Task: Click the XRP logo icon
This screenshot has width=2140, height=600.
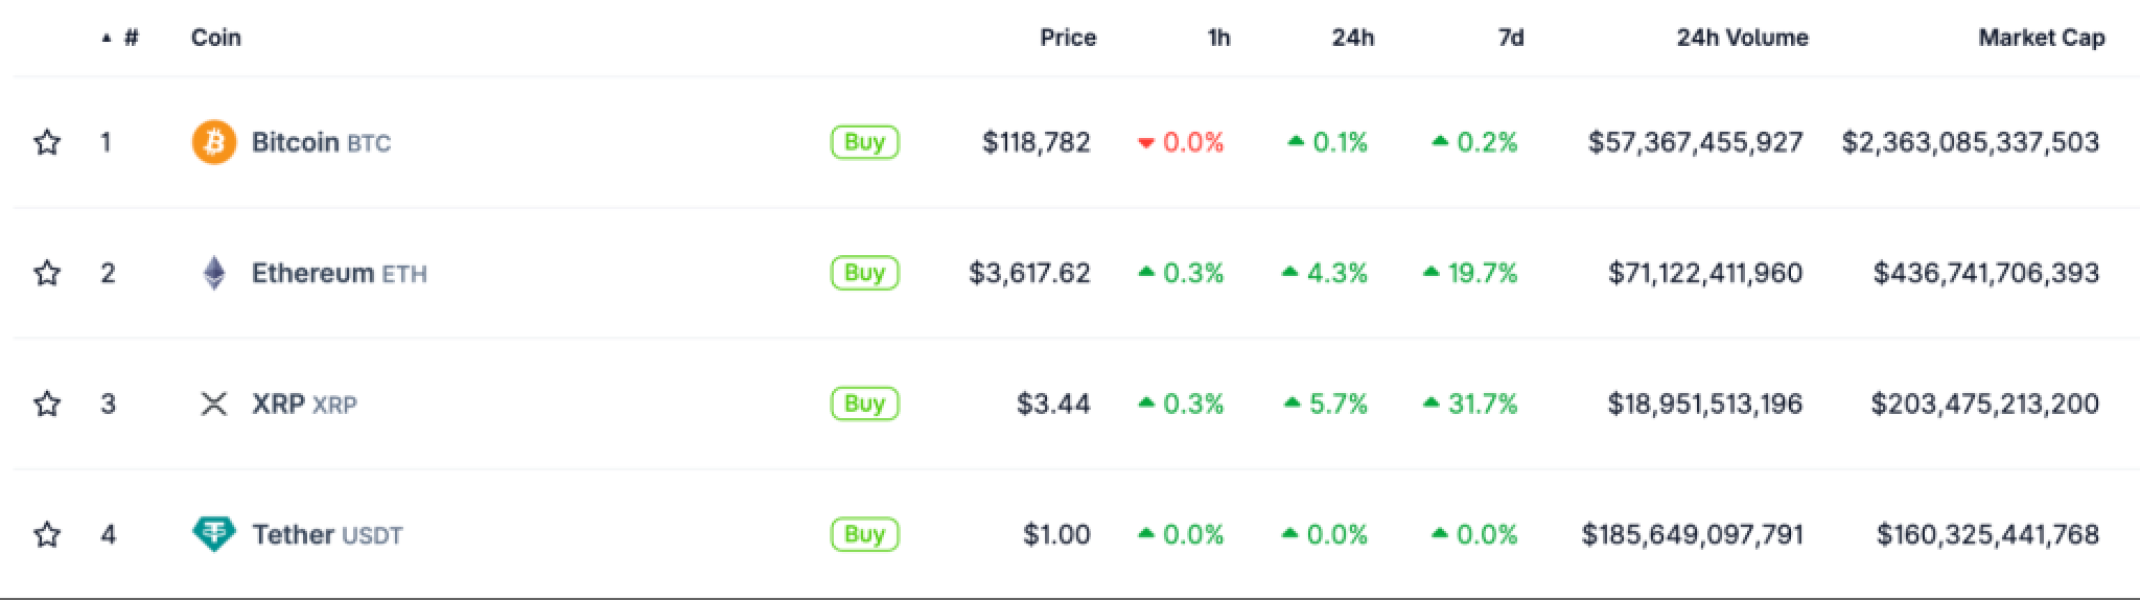Action: click(x=213, y=404)
